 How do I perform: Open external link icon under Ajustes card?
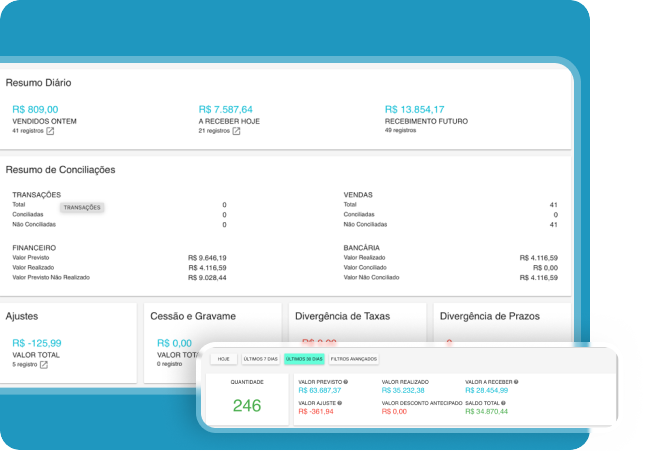[44, 364]
